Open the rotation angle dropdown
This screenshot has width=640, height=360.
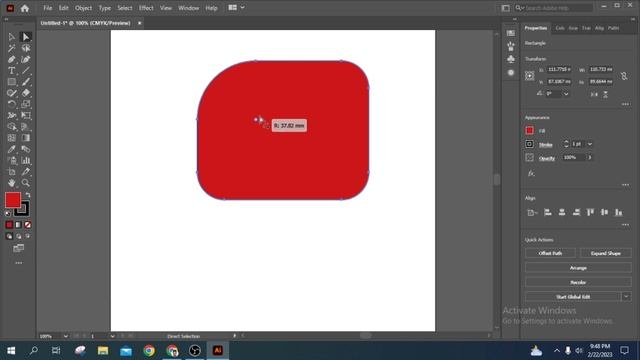(566, 94)
